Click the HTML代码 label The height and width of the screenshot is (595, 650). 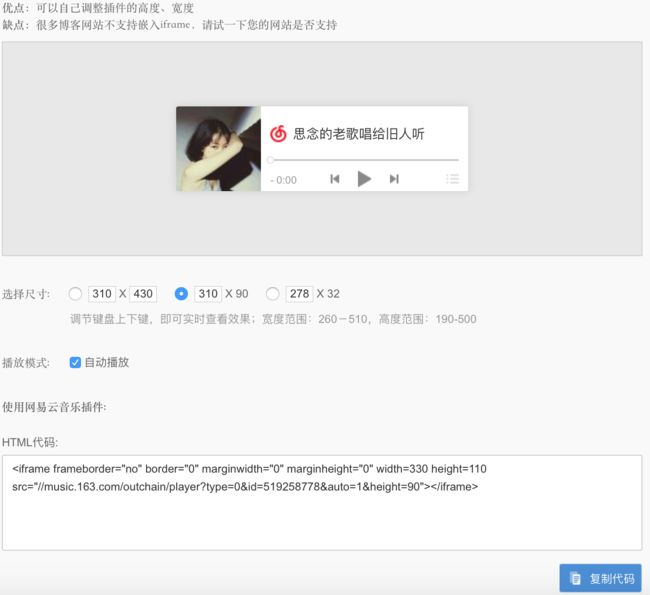point(30,442)
